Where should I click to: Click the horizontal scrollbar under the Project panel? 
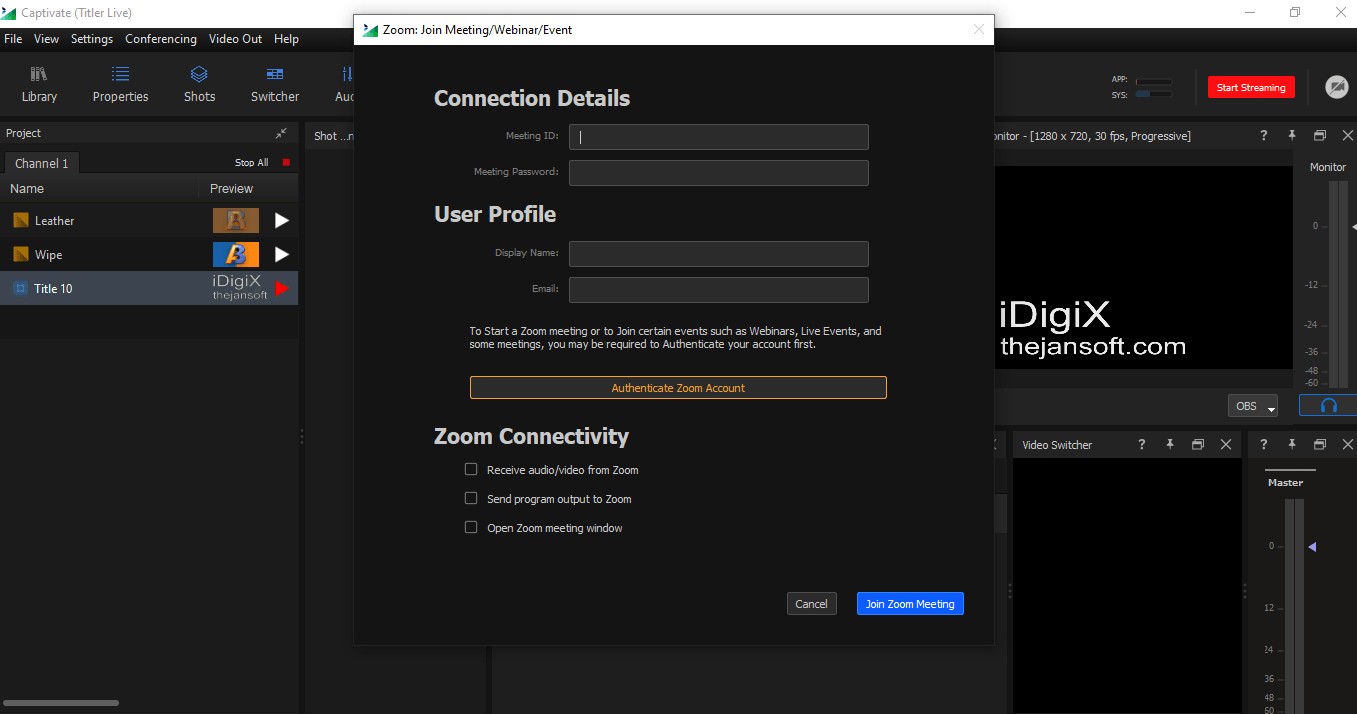coord(61,703)
